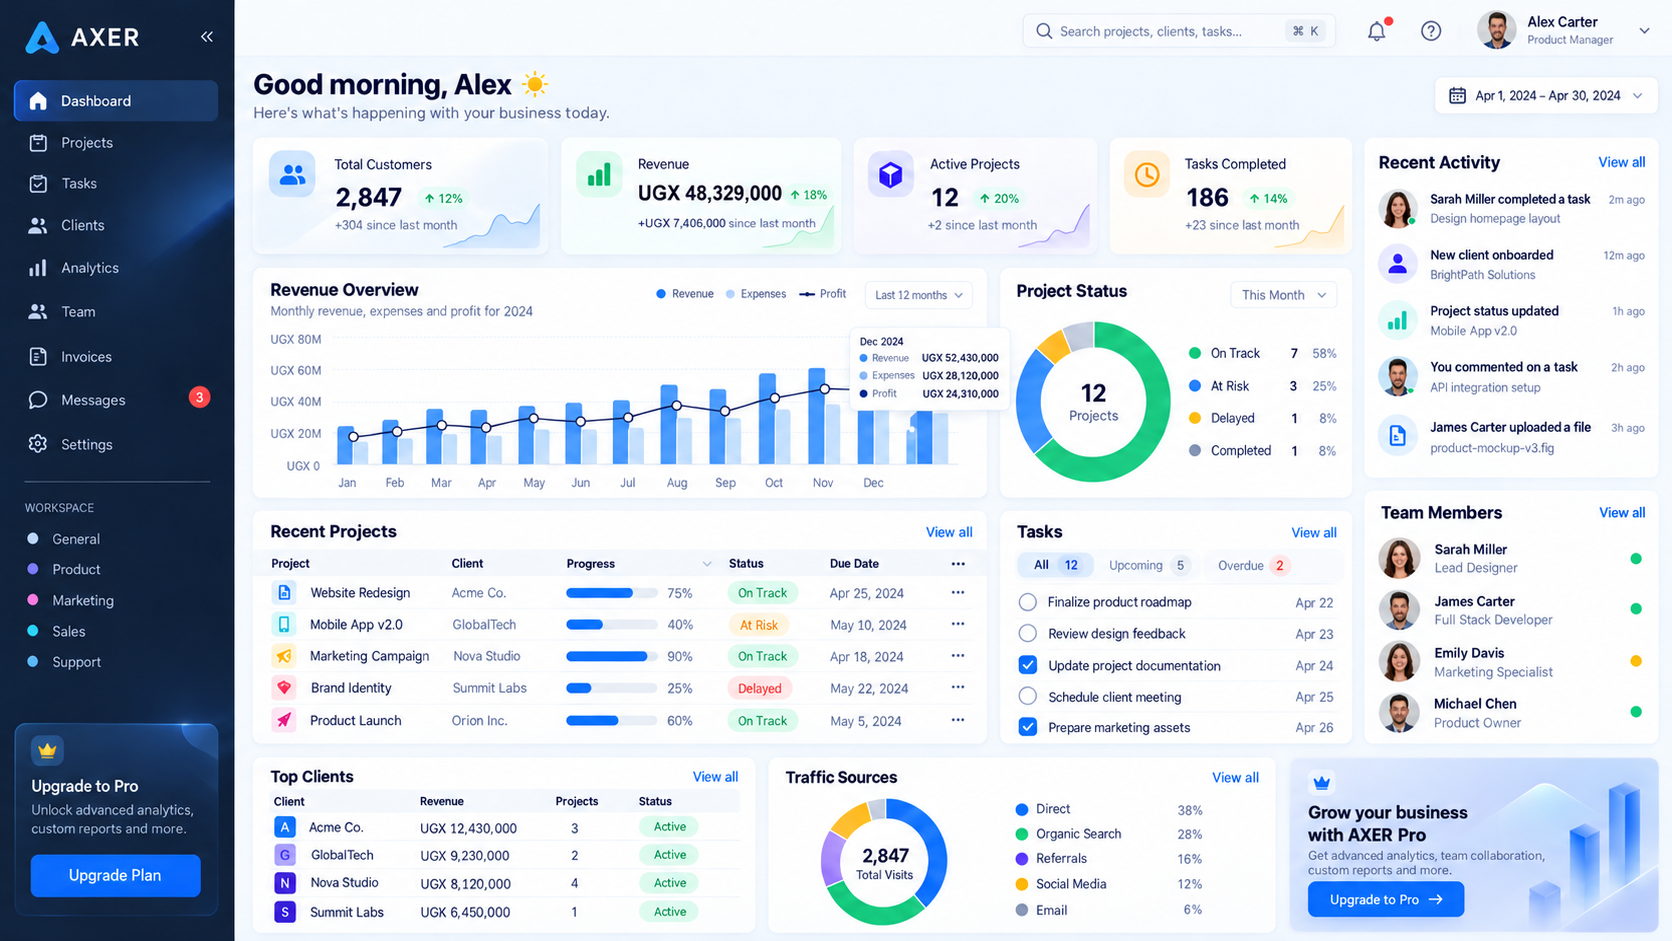Click the Website Redesign progress bar
The height and width of the screenshot is (941, 1672).
point(612,593)
